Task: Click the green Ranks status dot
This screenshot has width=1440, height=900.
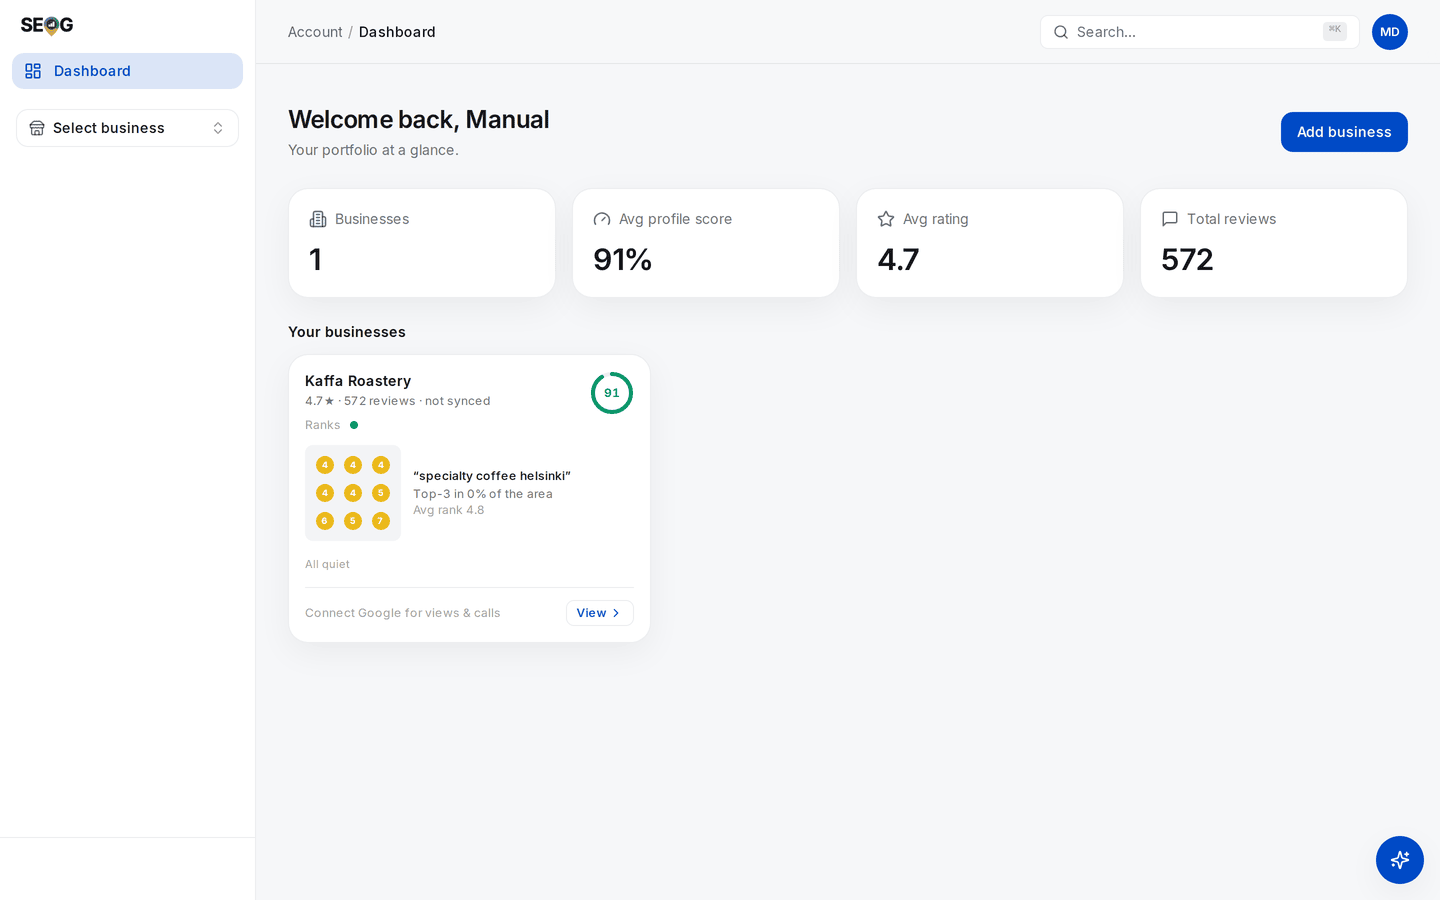Action: coord(354,425)
